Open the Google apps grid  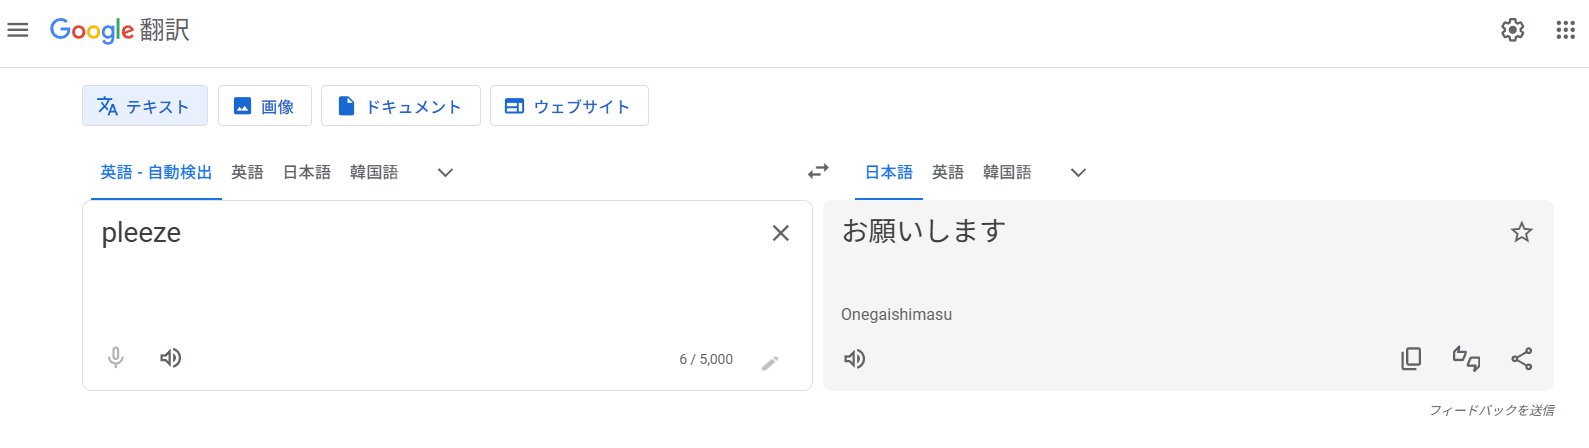[x=1566, y=30]
